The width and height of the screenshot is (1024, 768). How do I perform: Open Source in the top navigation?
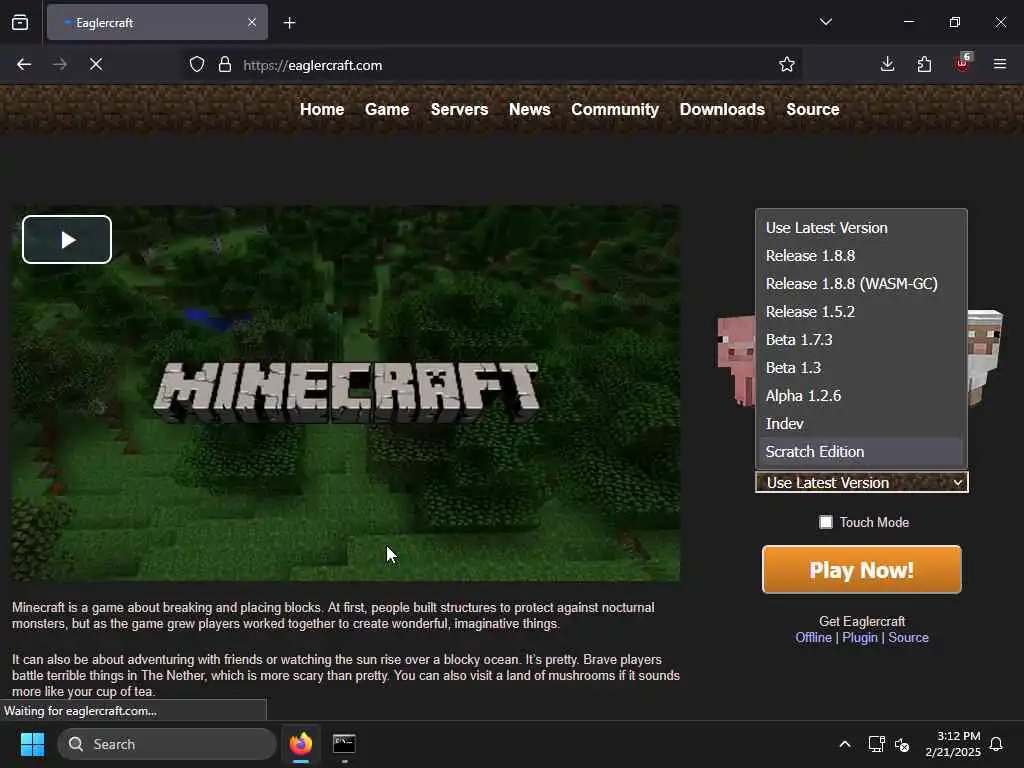[x=812, y=110]
